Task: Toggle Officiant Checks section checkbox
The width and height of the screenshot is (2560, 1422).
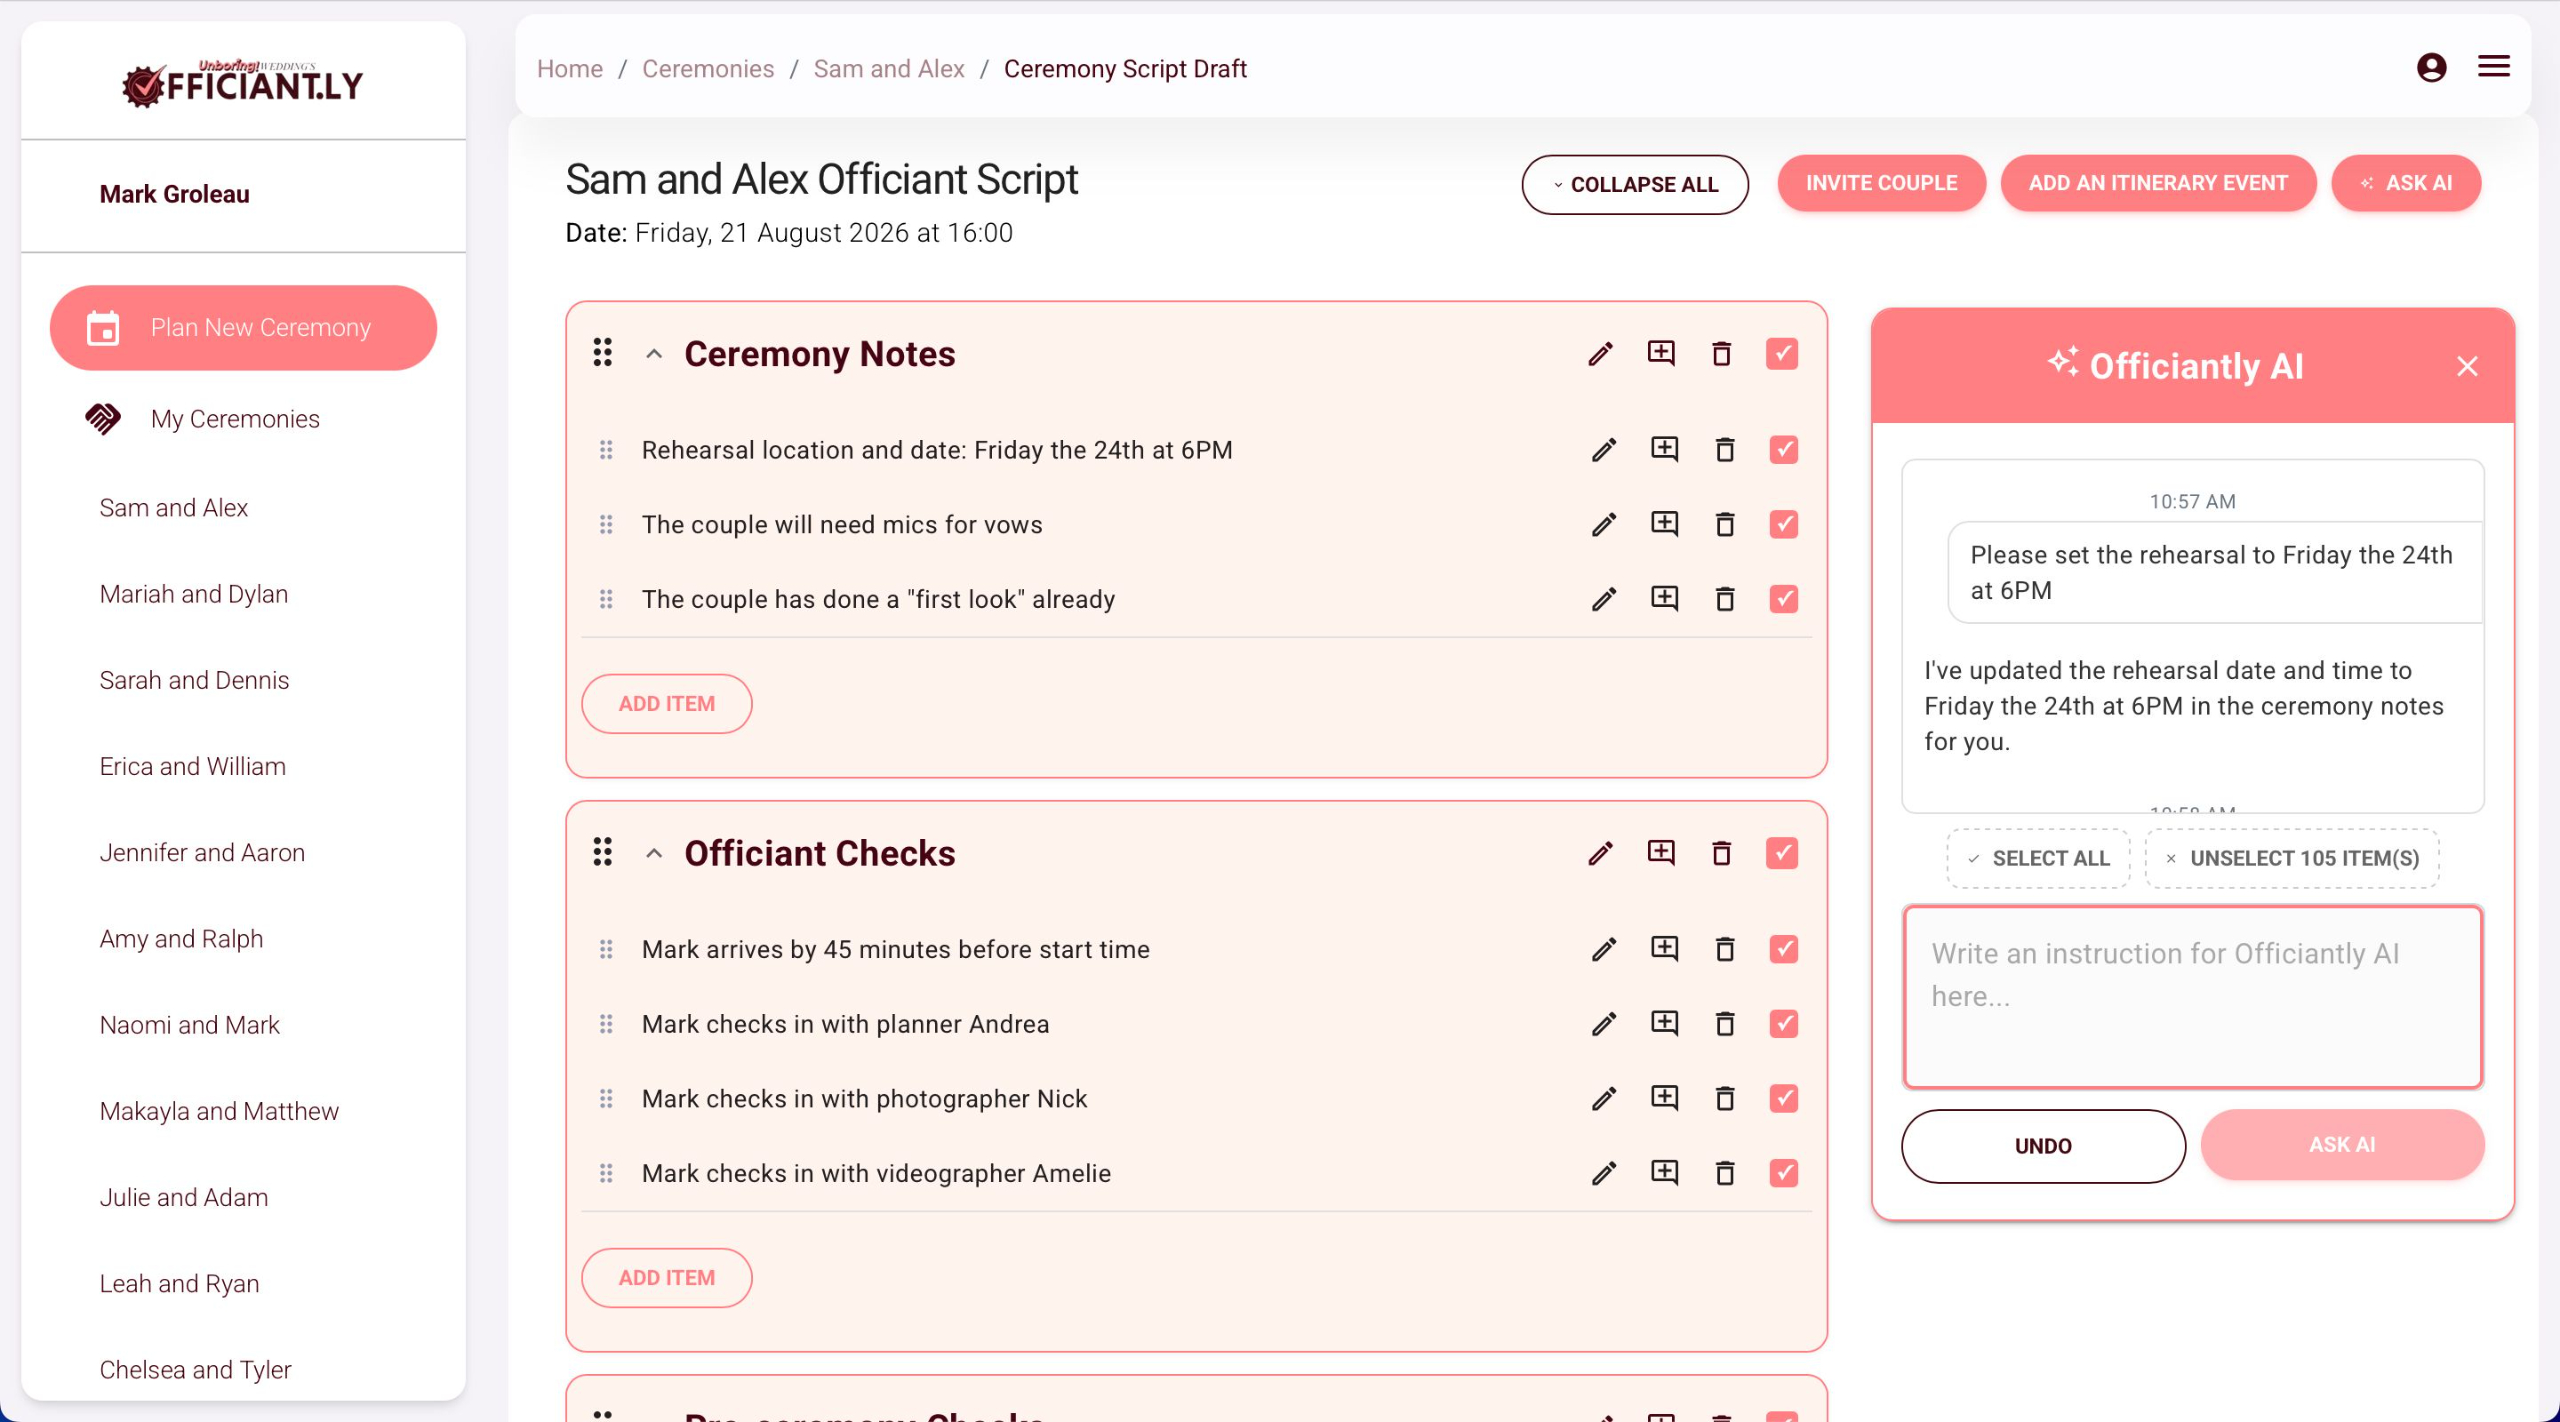Action: click(1781, 853)
